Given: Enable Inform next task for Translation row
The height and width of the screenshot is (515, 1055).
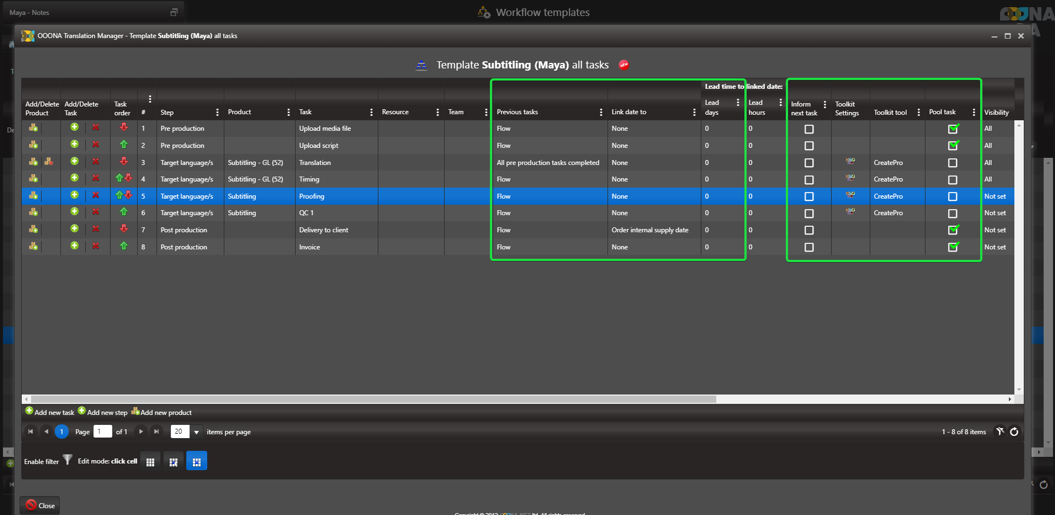Looking at the screenshot, I should pyautogui.click(x=809, y=163).
